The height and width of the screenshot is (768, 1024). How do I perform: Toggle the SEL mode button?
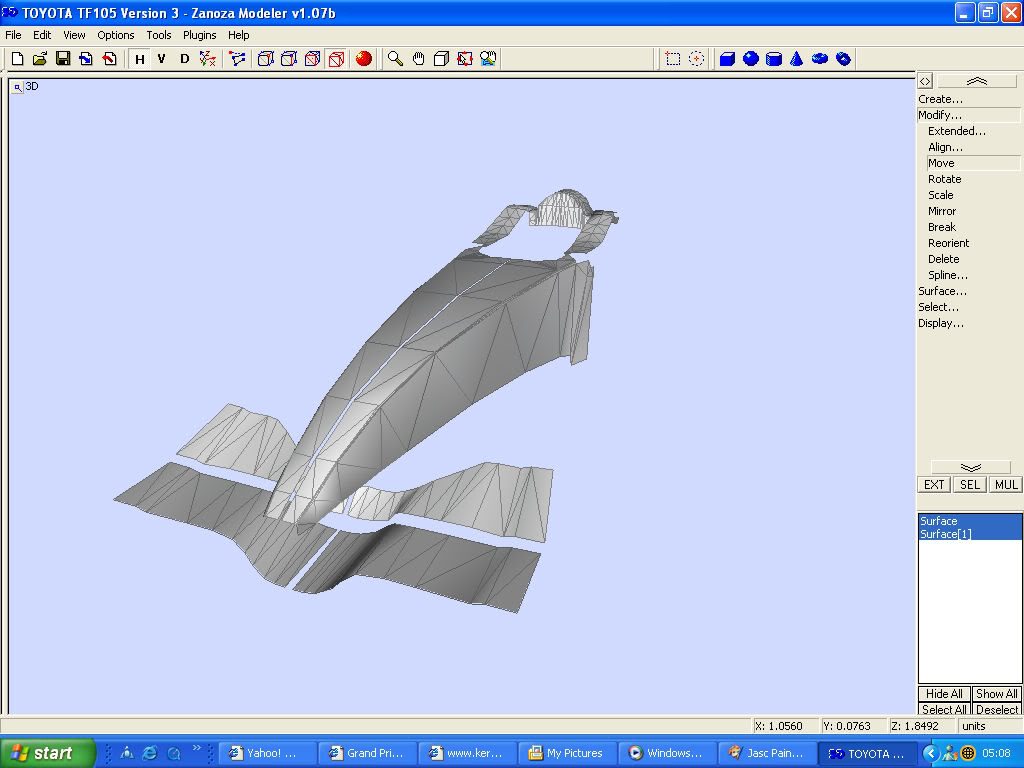click(x=969, y=485)
